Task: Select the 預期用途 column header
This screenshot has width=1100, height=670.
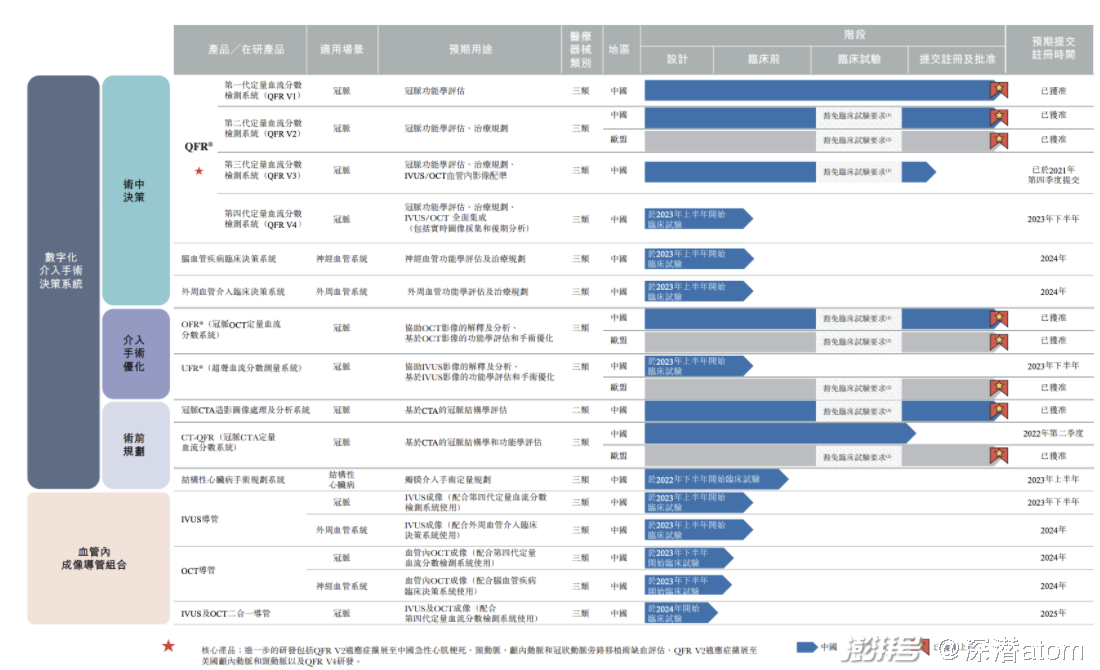Action: point(470,50)
